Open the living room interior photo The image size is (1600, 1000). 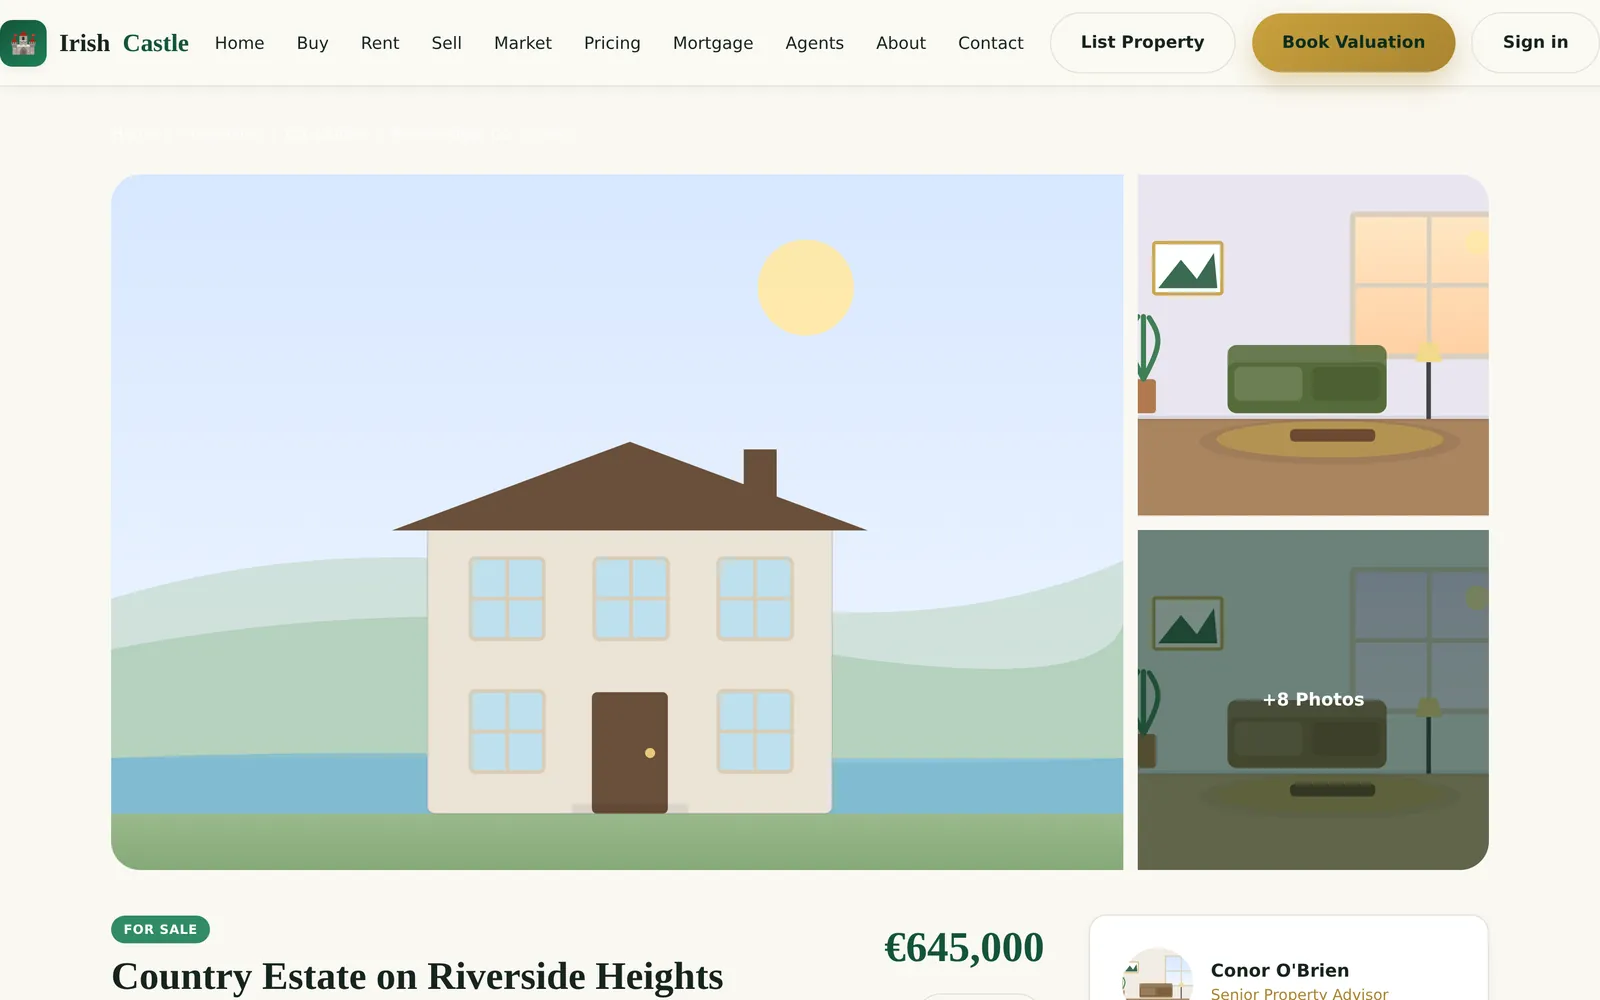(x=1313, y=345)
